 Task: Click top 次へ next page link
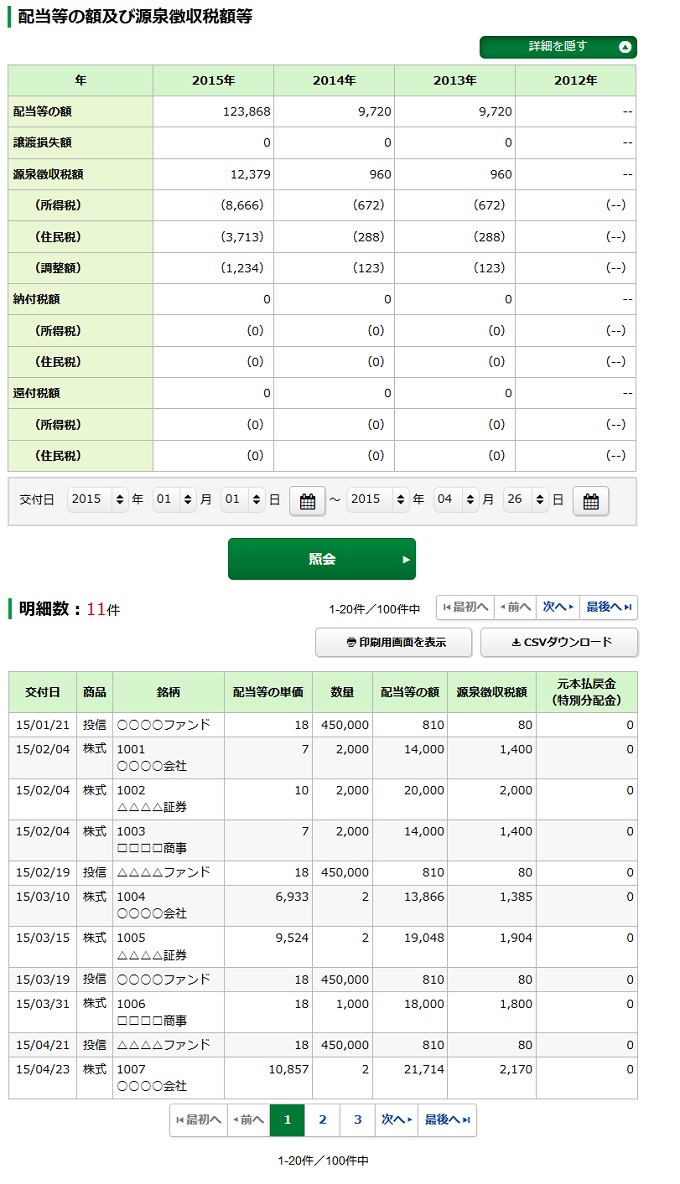point(558,607)
